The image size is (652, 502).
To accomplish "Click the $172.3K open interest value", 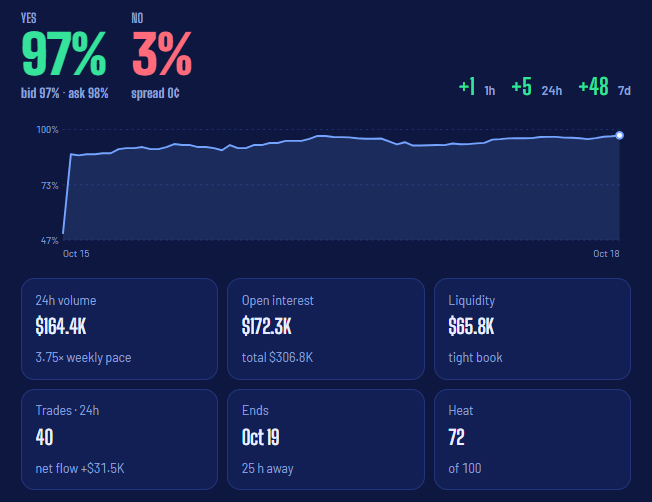I will tap(267, 326).
